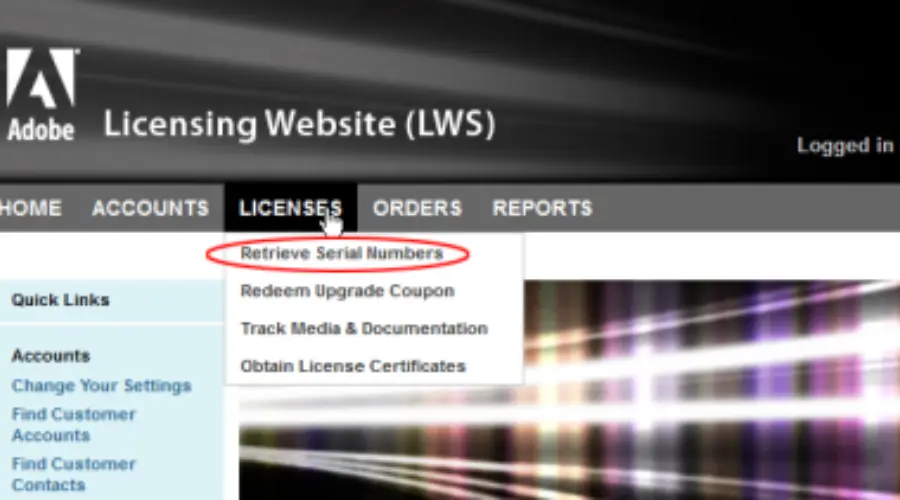Select Obtain License Certificates
Image resolution: width=900 pixels, height=500 pixels.
point(352,366)
